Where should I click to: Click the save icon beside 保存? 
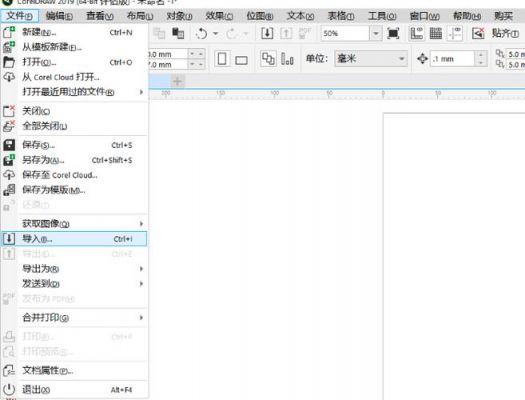9,145
